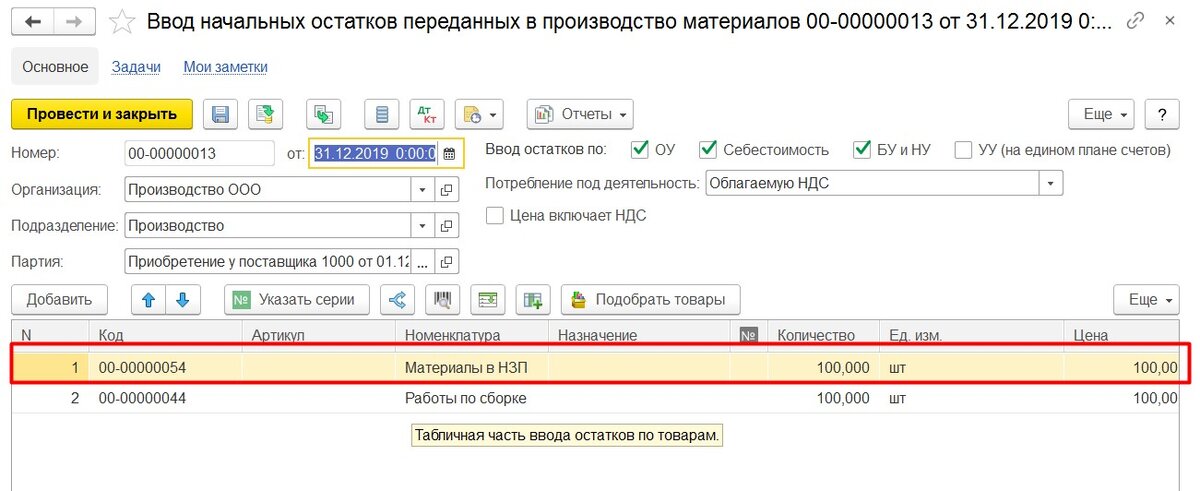Image resolution: width=1200 pixels, height=491 pixels.
Task: Expand Потребление под деятельность dropdown
Action: (x=1050, y=184)
